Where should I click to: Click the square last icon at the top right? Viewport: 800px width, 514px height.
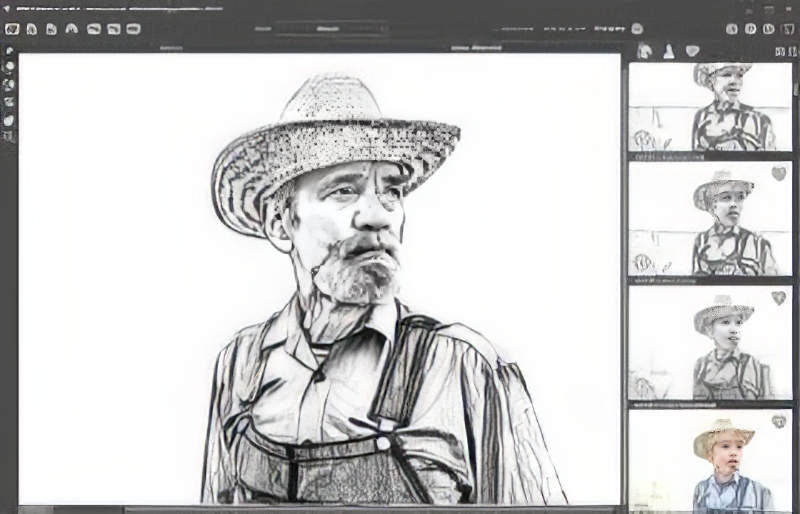pos(787,29)
